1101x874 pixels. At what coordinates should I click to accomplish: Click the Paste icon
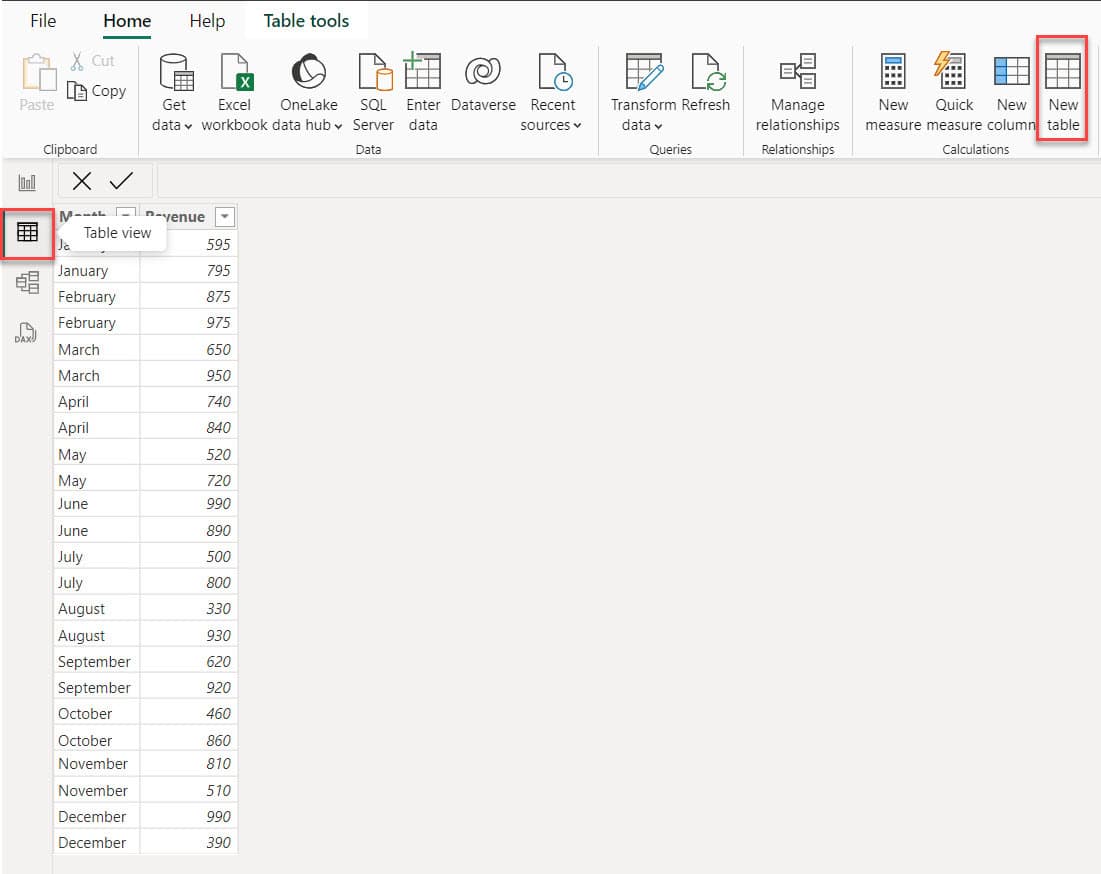pos(37,74)
